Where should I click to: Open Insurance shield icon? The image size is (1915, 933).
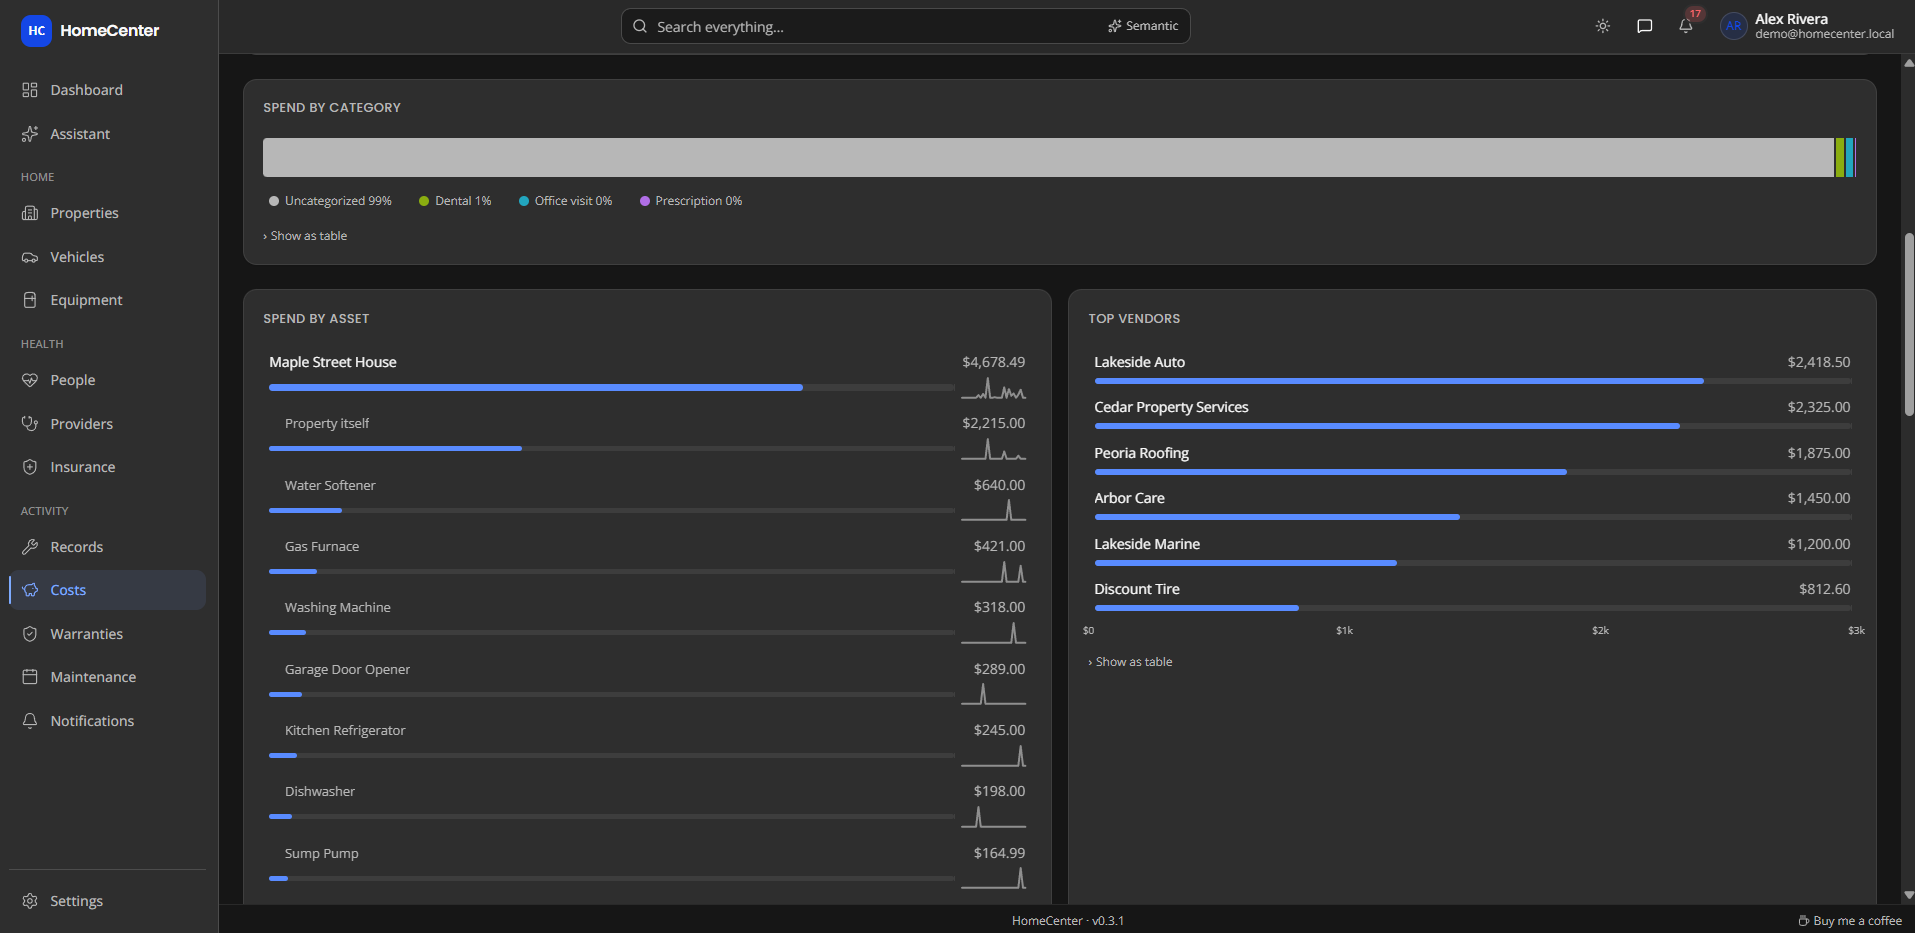tap(30, 467)
